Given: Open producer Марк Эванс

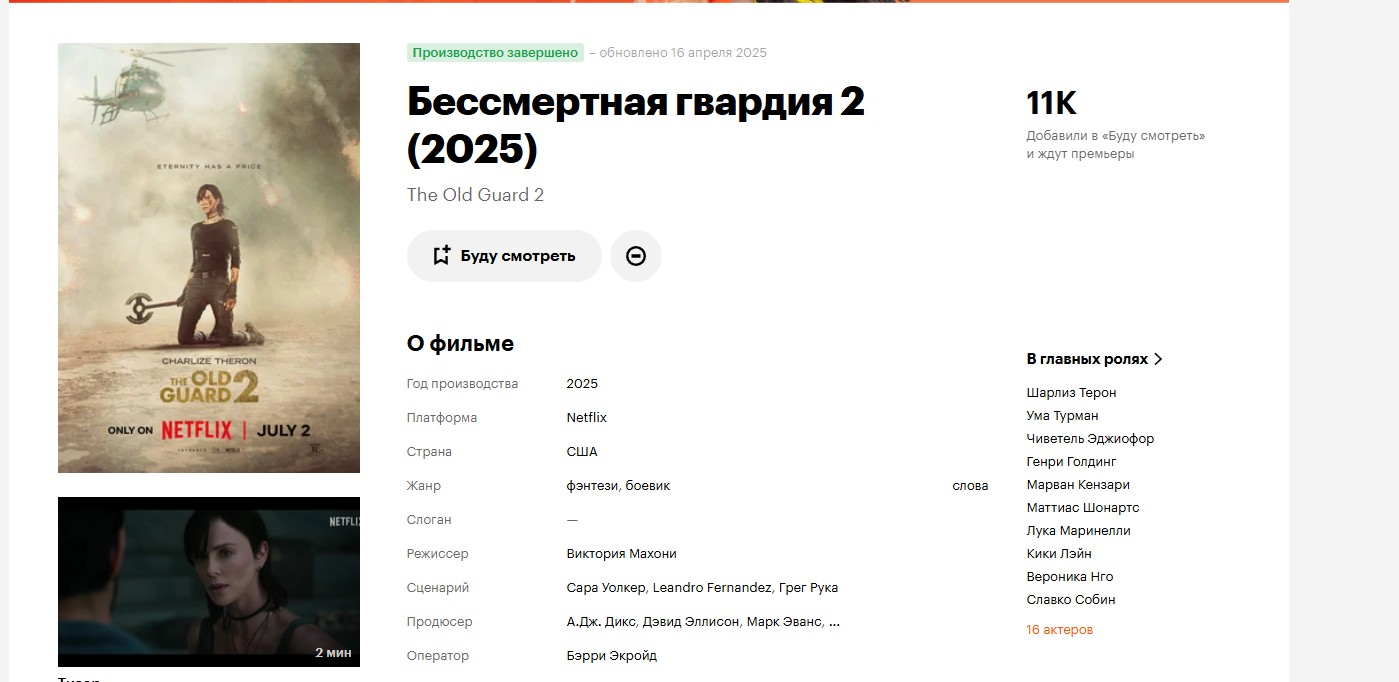Looking at the screenshot, I should coord(785,622).
